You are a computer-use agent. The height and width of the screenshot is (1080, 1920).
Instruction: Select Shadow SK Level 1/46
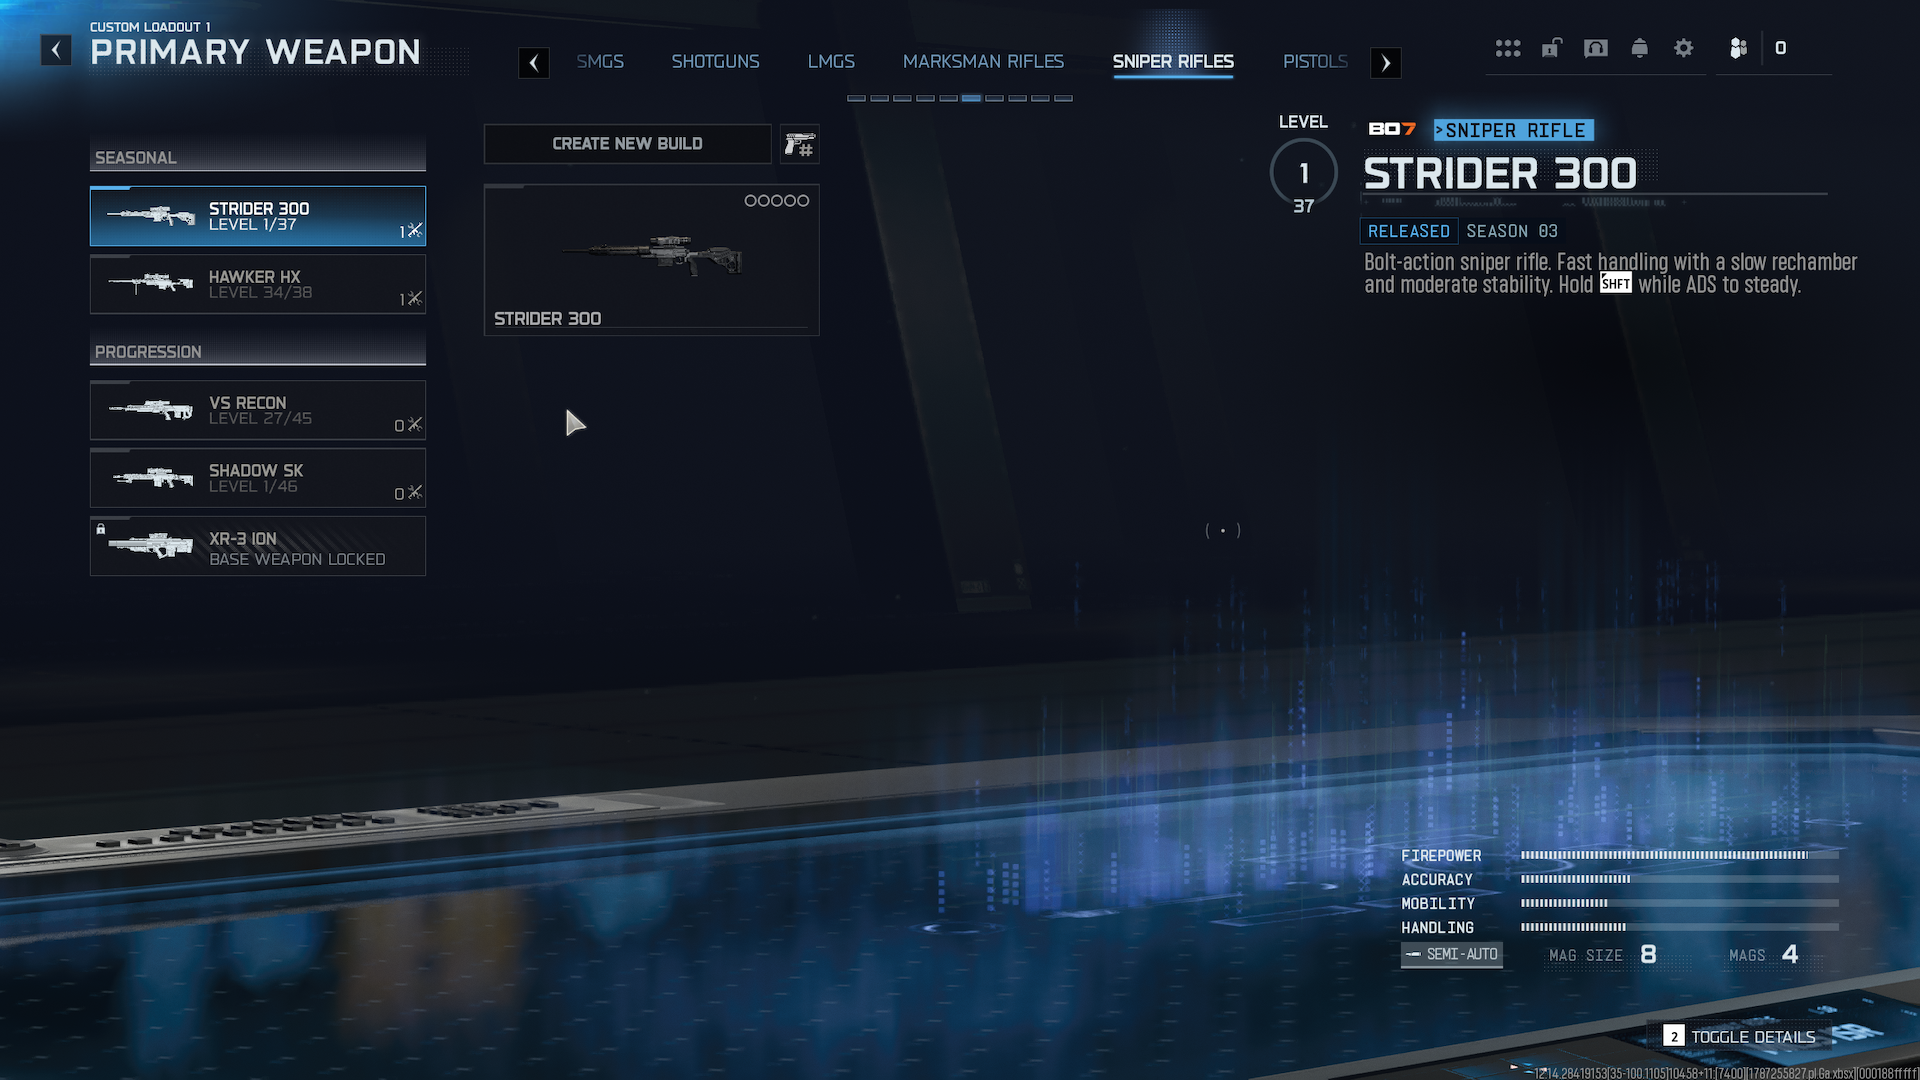[258, 478]
